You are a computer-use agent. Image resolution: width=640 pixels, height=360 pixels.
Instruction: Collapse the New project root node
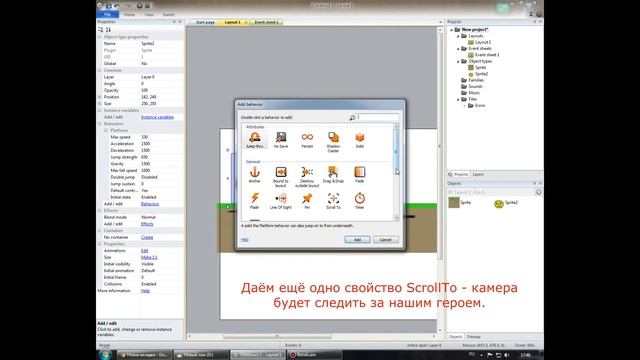pos(452,30)
